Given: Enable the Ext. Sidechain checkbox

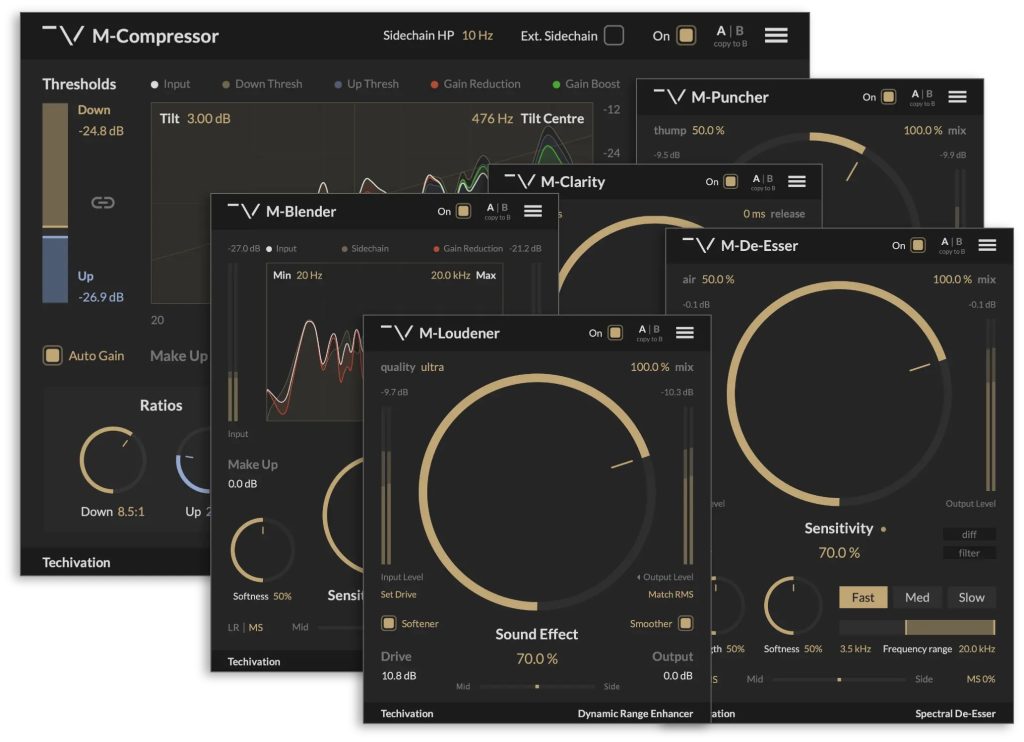Looking at the screenshot, I should pos(613,36).
